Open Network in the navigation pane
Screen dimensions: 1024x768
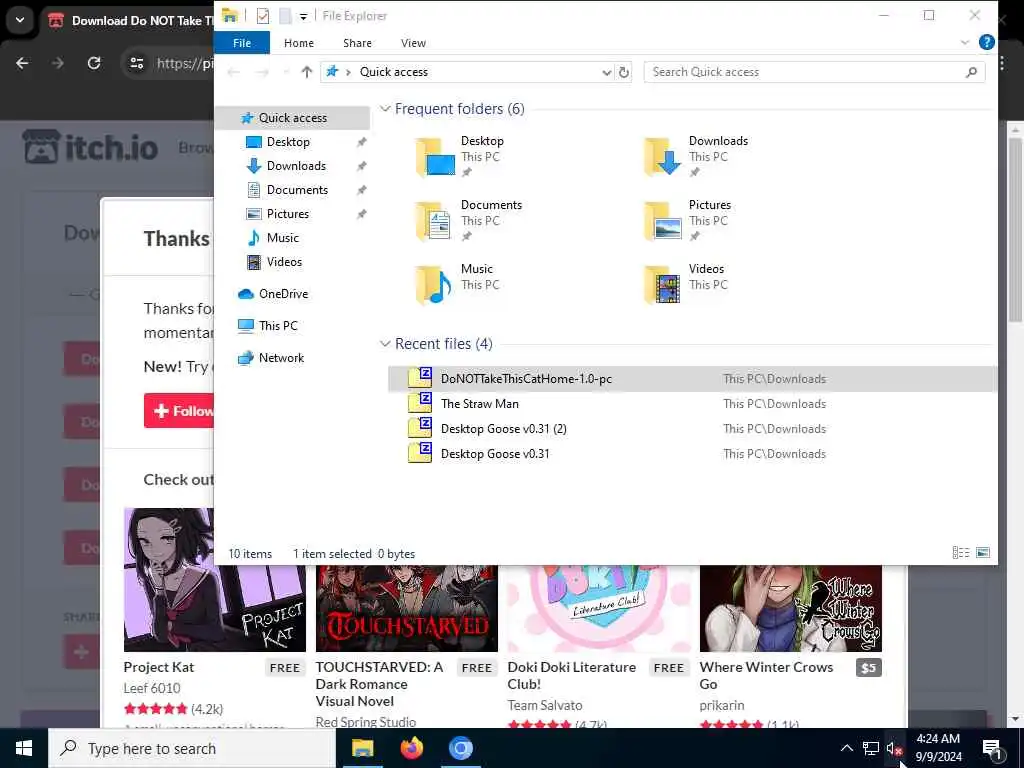pyautogui.click(x=281, y=358)
